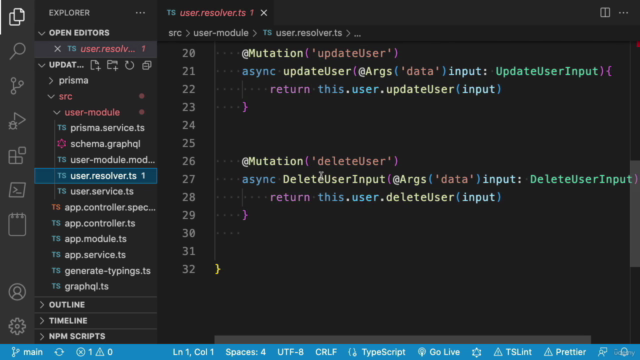Click src in the breadcrumb path

point(175,33)
